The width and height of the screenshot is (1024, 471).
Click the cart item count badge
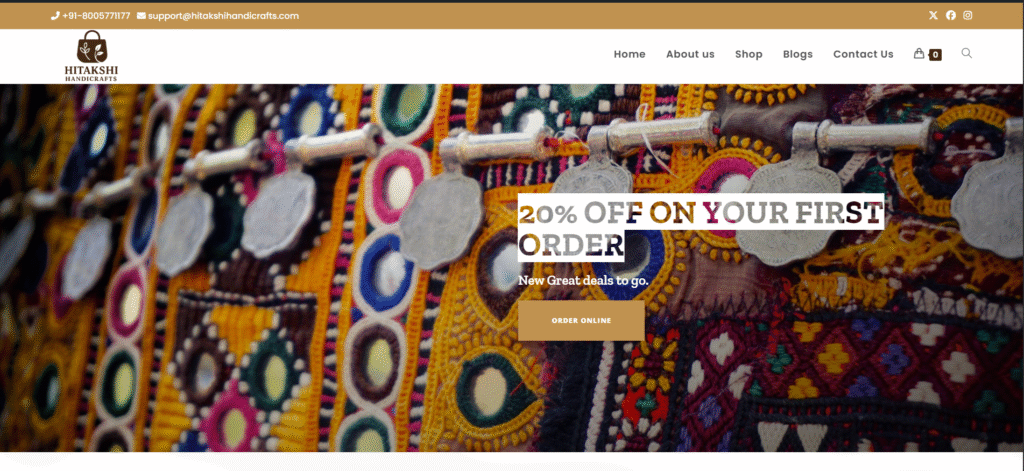tap(935, 56)
